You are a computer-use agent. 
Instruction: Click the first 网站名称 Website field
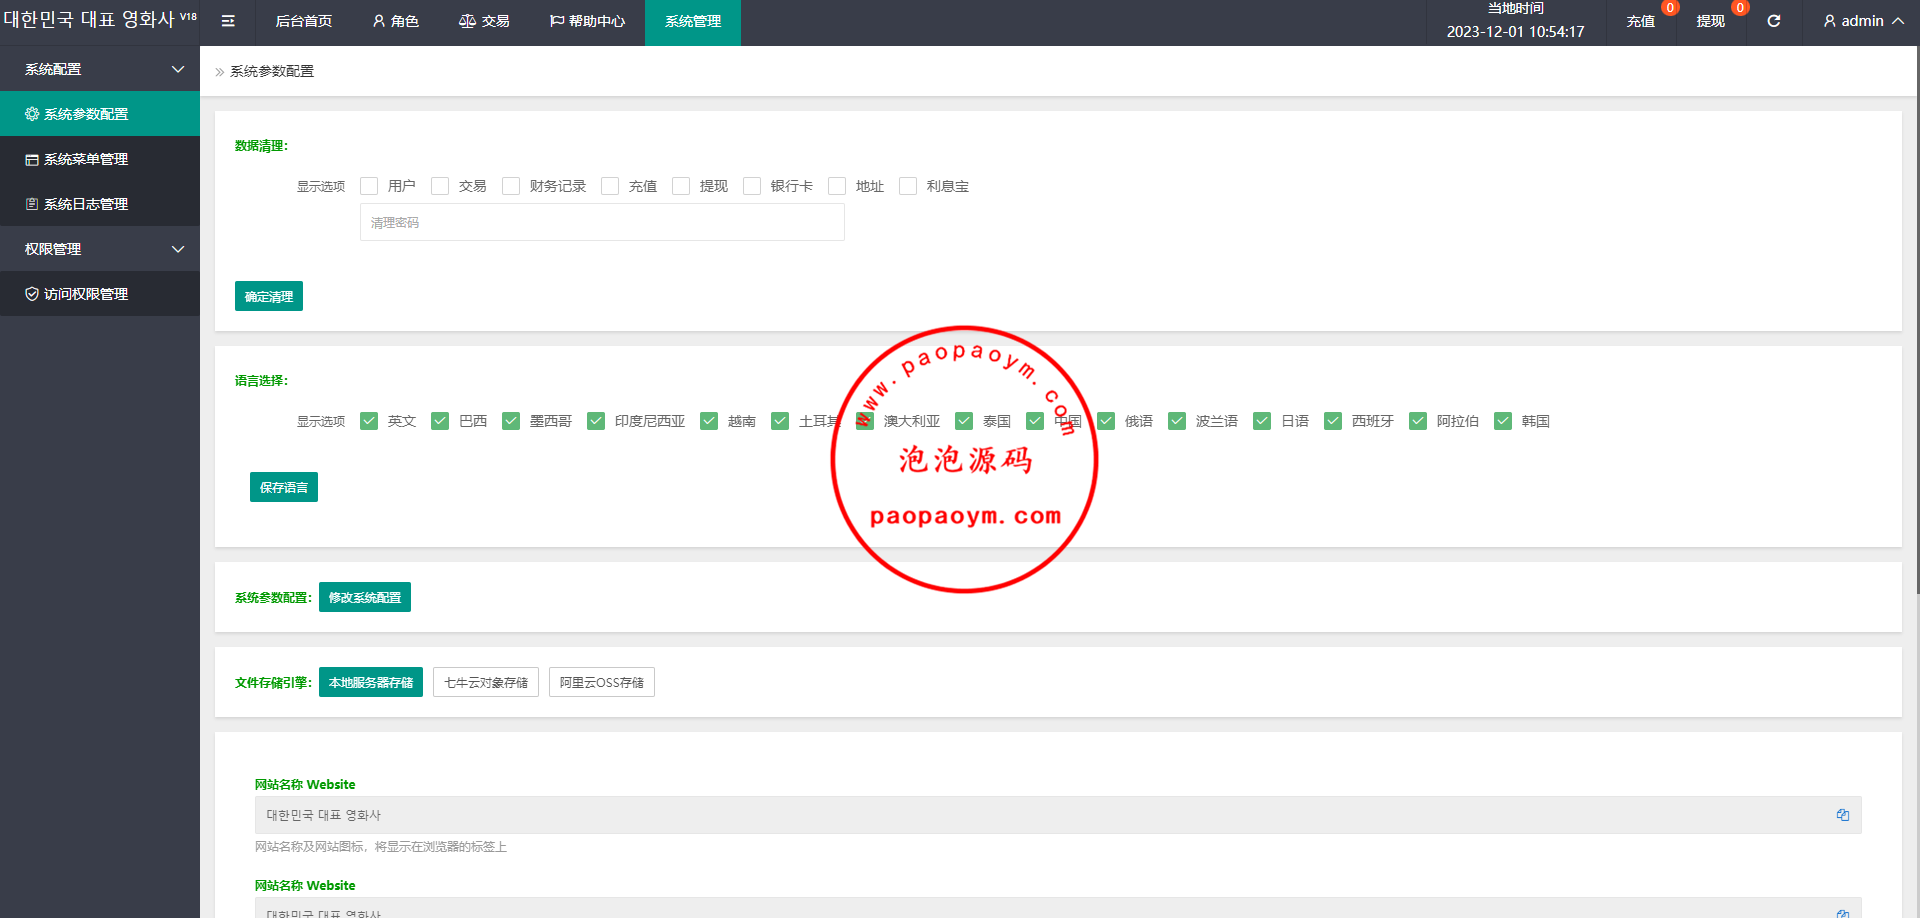pos(1058,815)
